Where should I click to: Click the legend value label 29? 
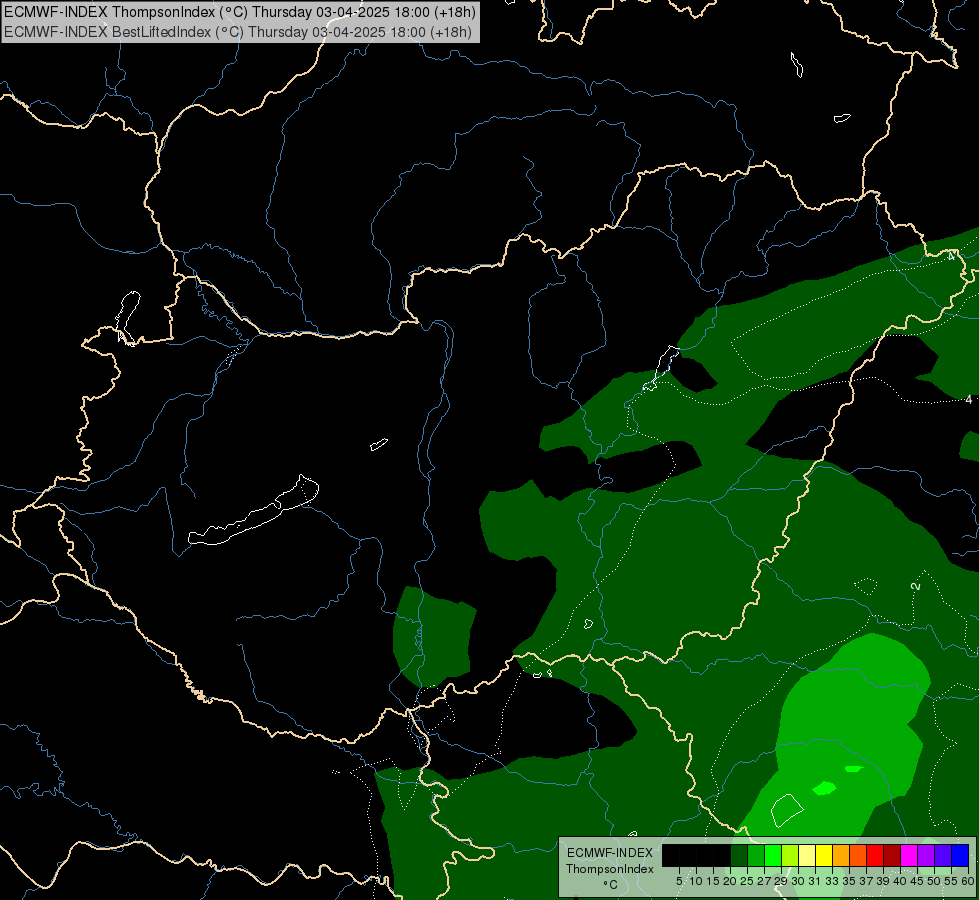[x=781, y=881]
